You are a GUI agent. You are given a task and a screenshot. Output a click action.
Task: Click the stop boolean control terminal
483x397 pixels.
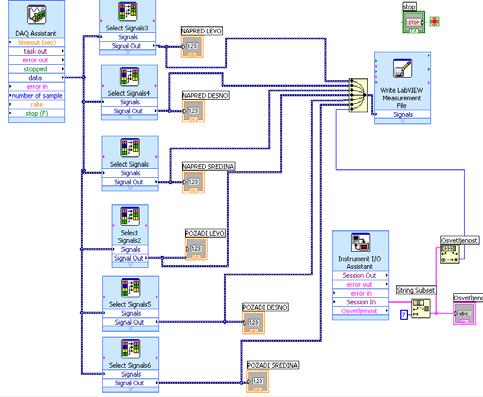click(413, 22)
